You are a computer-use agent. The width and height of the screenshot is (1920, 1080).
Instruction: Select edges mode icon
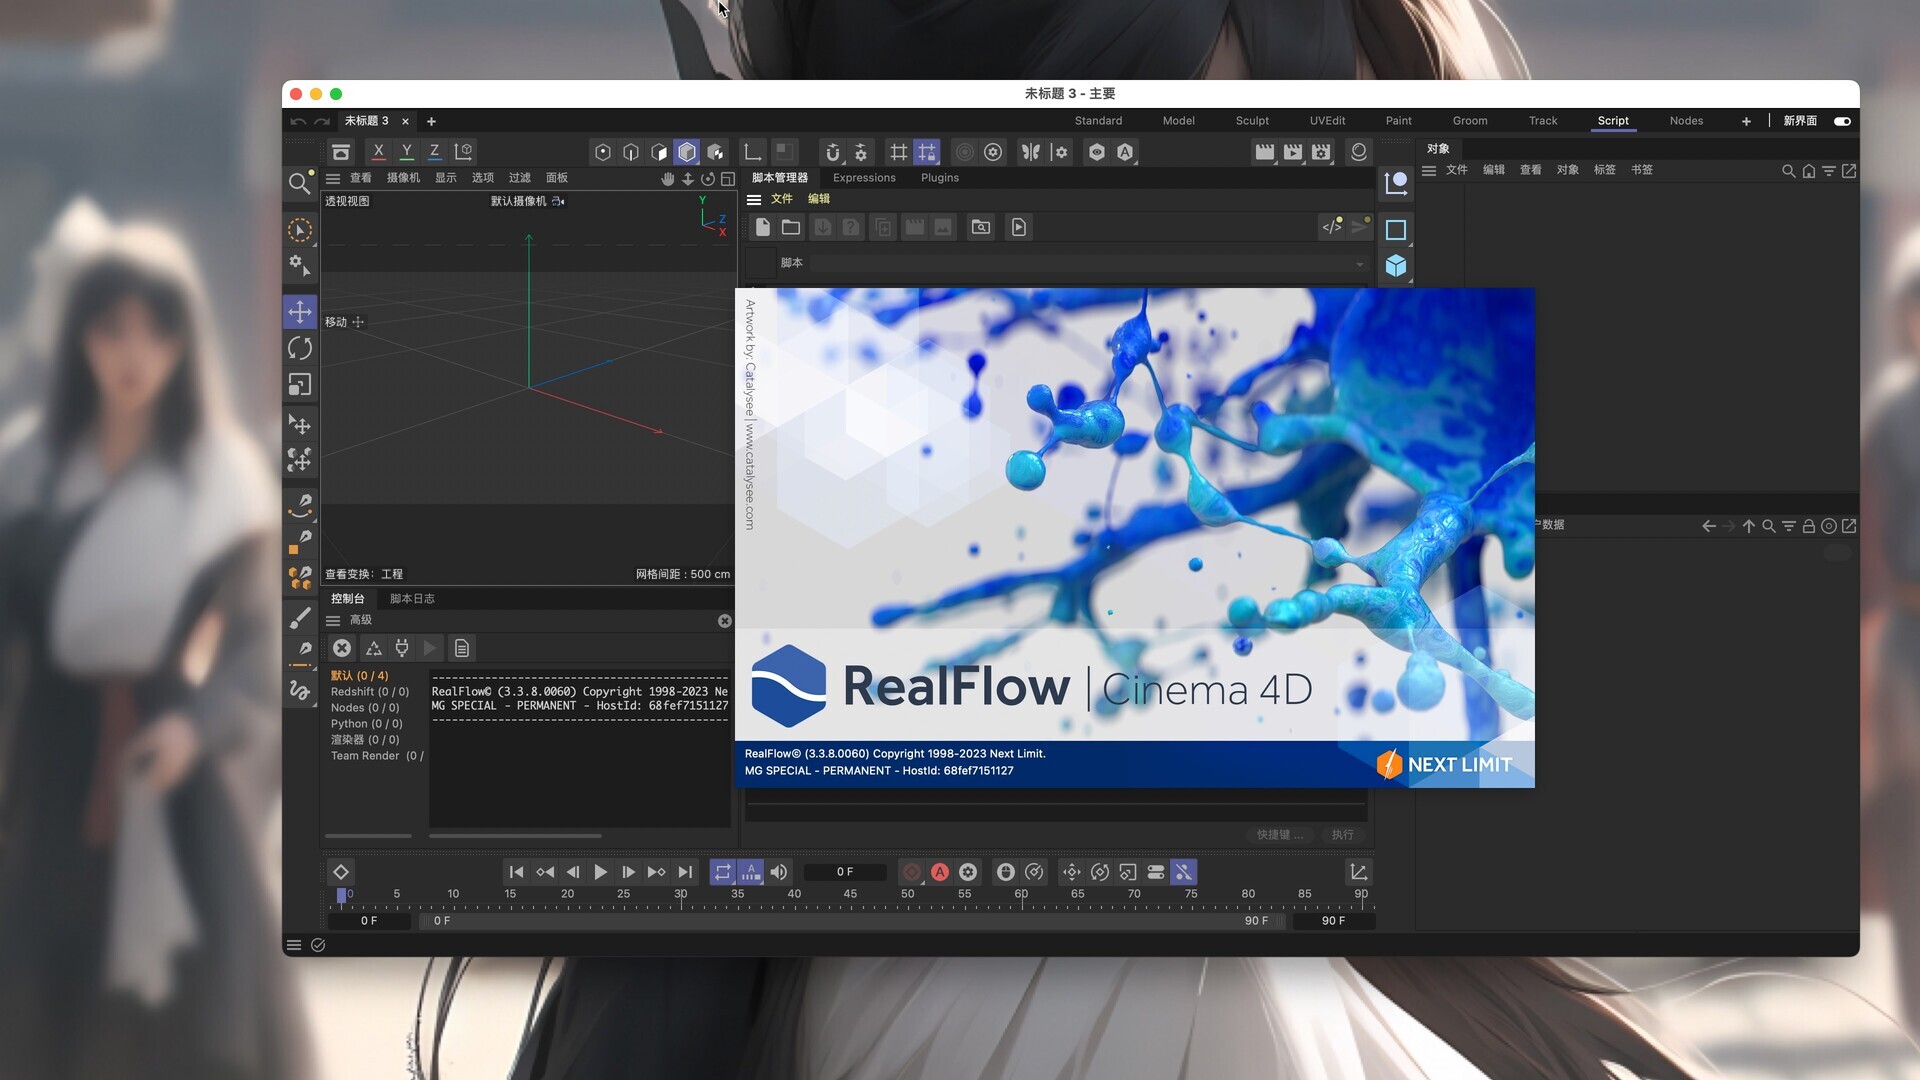(x=631, y=152)
